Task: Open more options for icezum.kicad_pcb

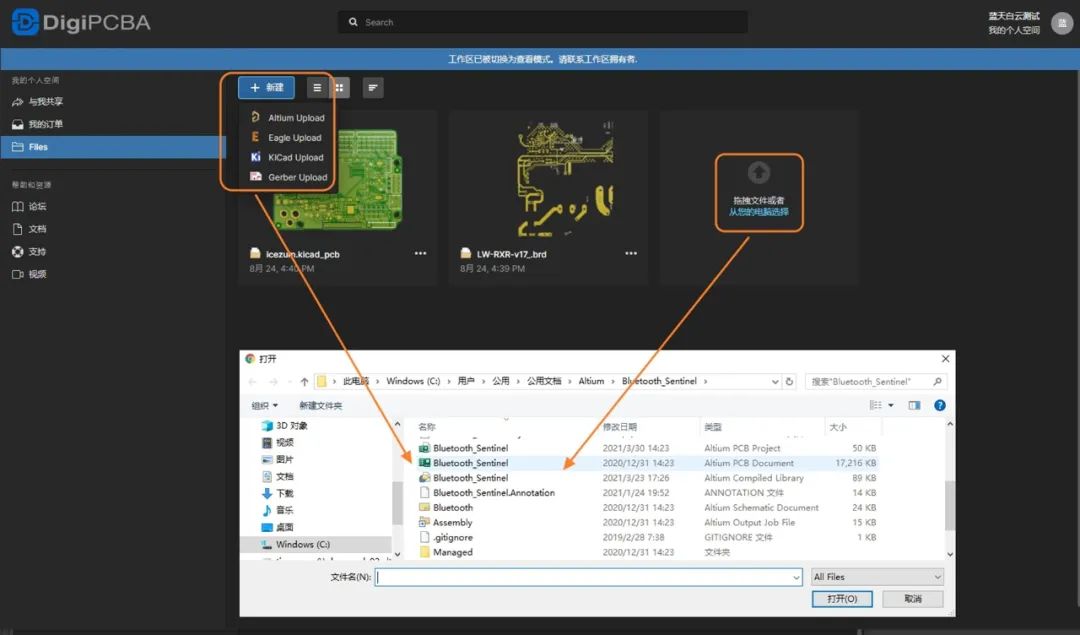Action: [x=420, y=253]
